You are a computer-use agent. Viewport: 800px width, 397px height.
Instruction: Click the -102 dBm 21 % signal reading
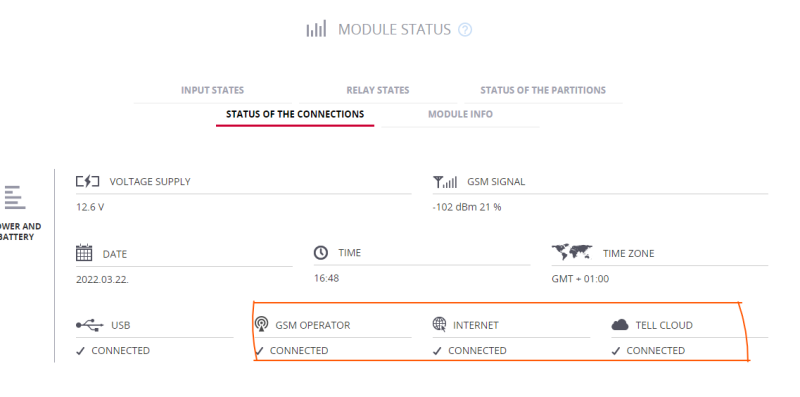coord(467,207)
